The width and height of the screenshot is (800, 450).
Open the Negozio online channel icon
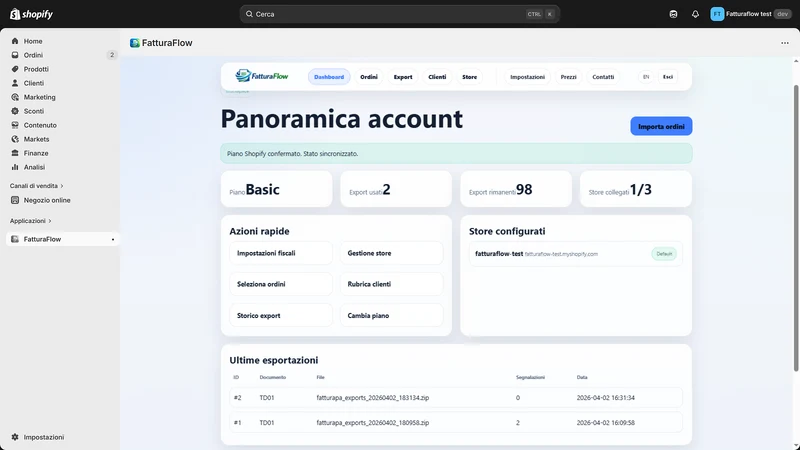(x=15, y=200)
